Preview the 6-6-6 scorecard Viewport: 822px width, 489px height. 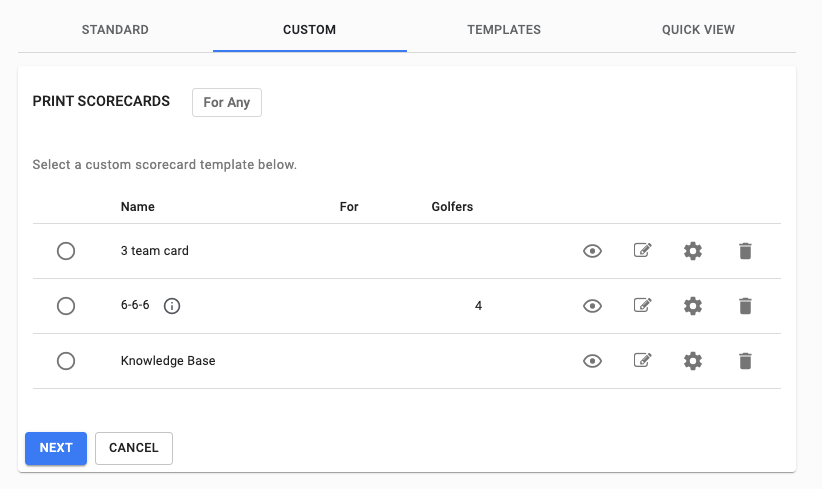pos(592,306)
